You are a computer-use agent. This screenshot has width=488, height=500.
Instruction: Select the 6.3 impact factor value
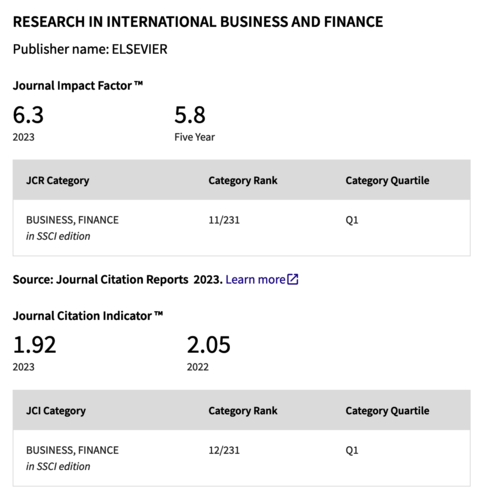click(28, 115)
